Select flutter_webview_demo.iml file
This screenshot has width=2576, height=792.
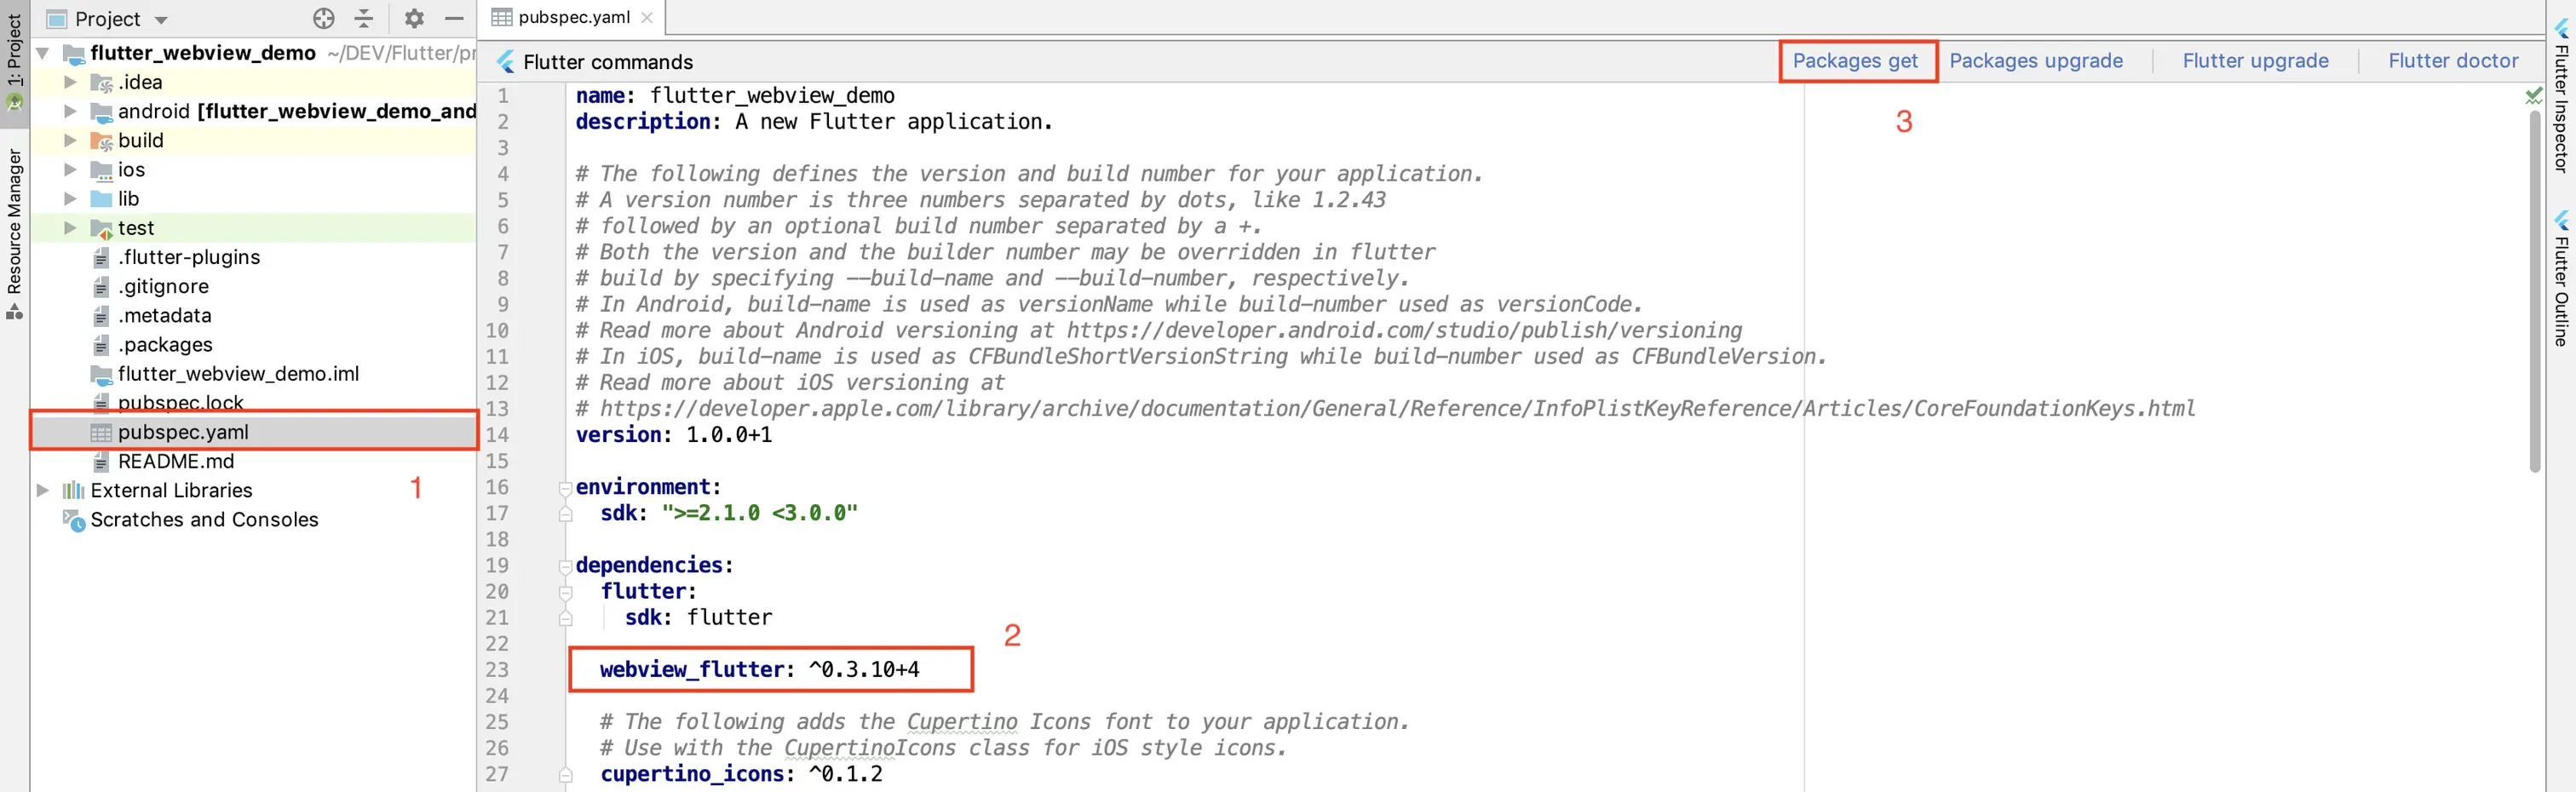click(238, 373)
